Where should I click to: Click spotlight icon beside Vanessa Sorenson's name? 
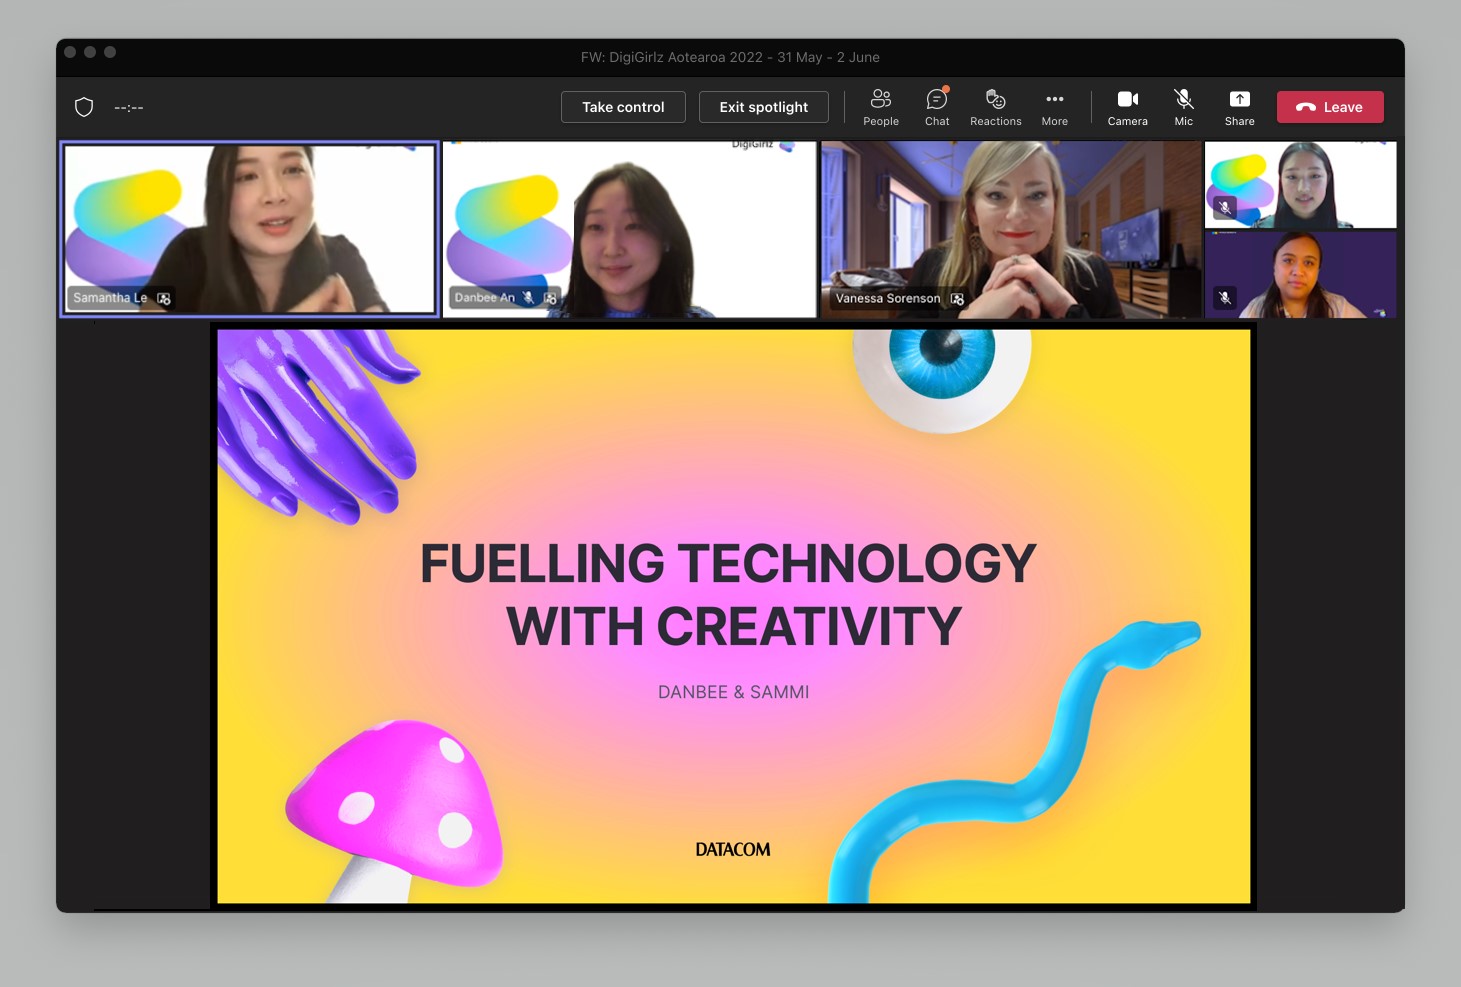(x=957, y=299)
